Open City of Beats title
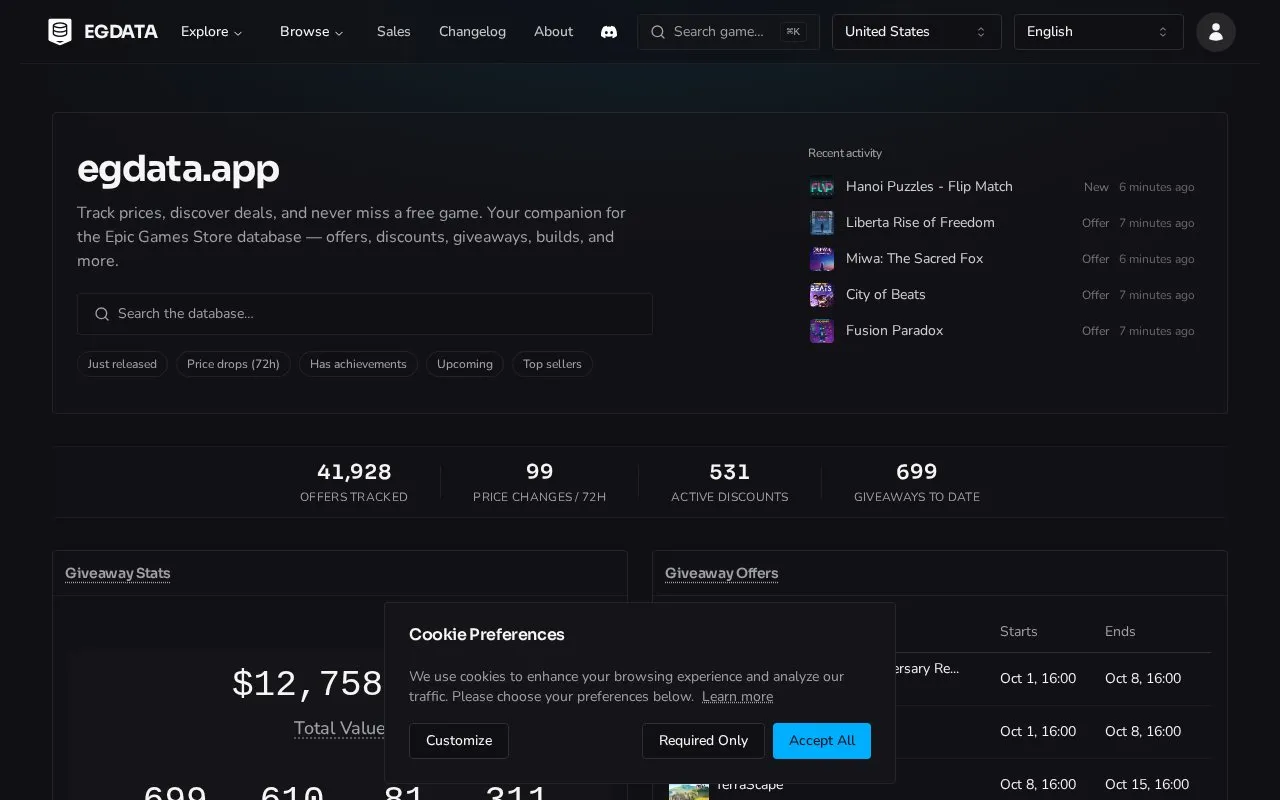 pos(886,295)
